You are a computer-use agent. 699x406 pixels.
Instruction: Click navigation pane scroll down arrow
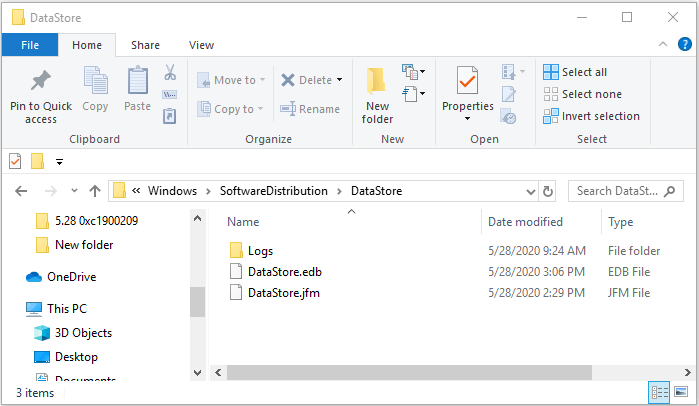point(197,372)
